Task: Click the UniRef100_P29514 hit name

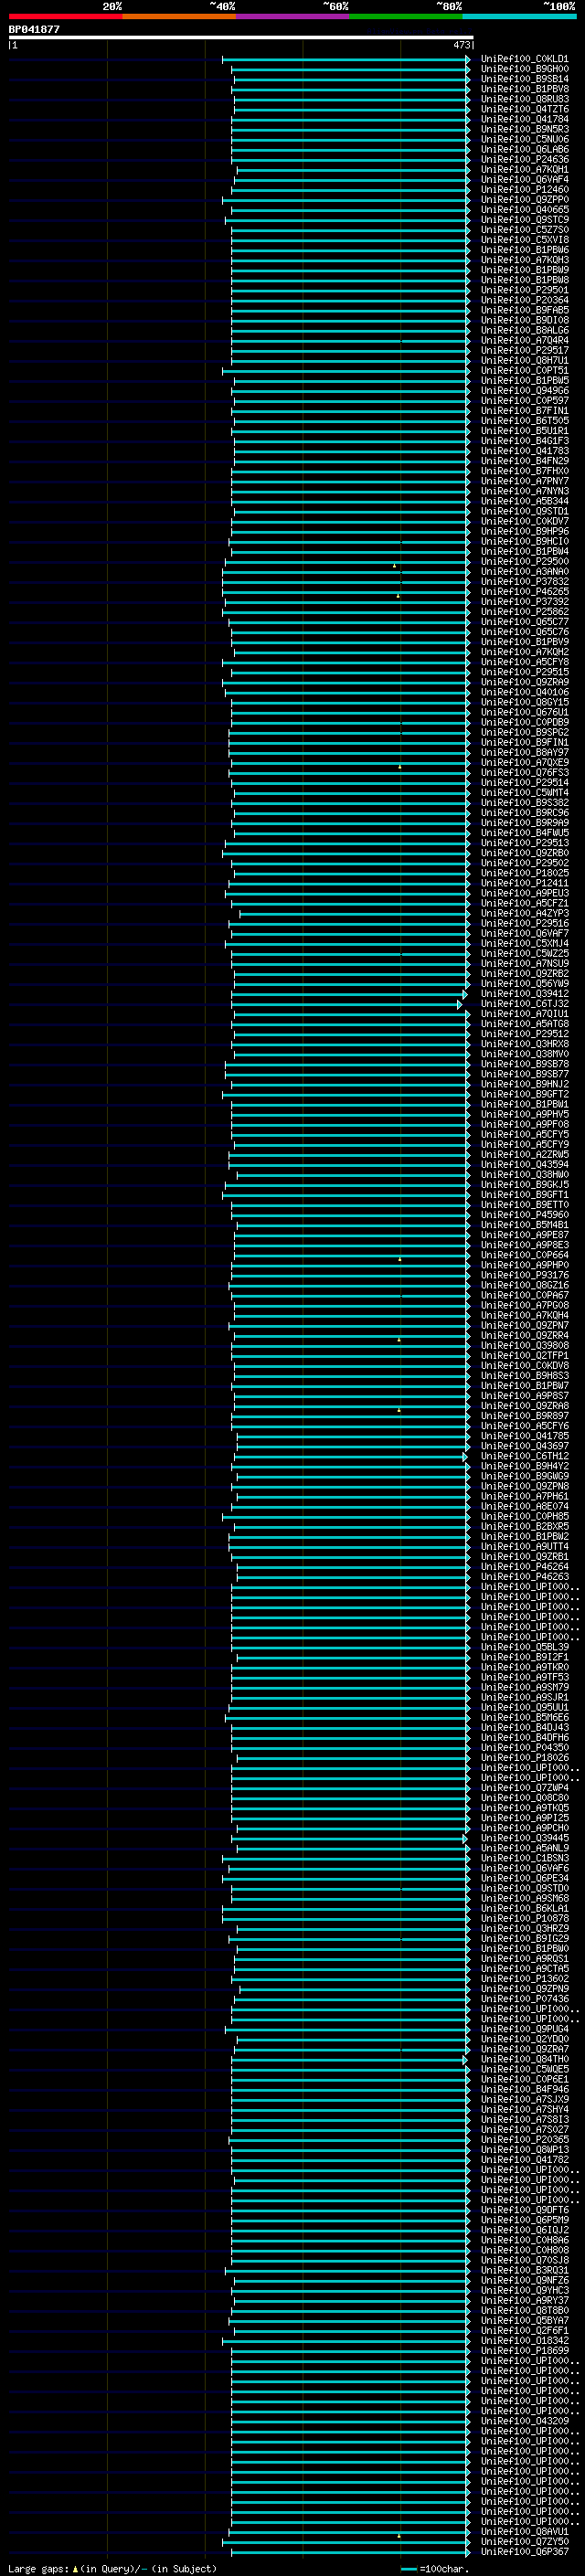Action: (x=525, y=783)
